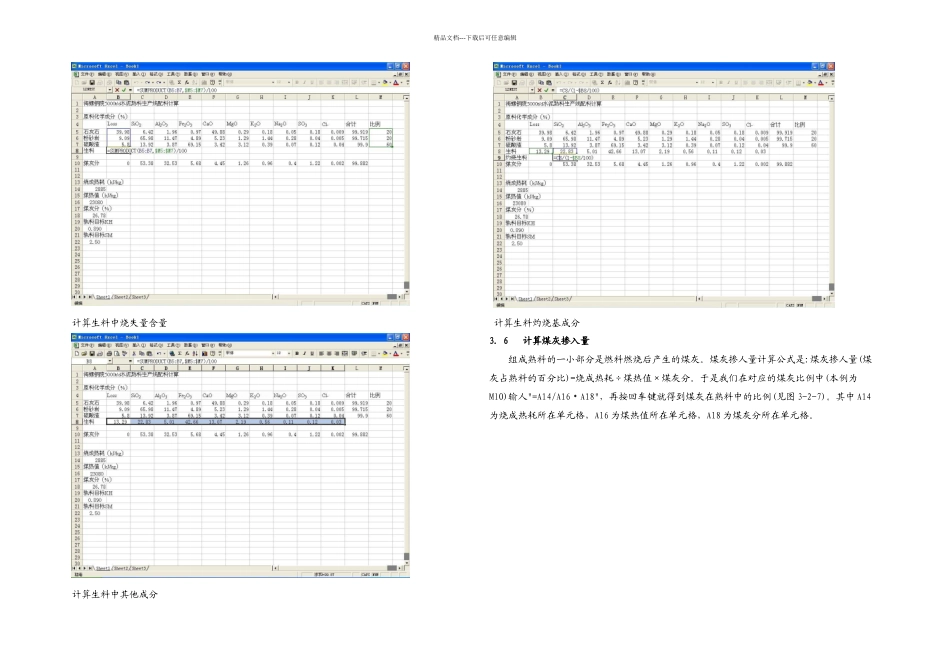Click Fill Color bucket in lower-left Excel window

point(385,353)
